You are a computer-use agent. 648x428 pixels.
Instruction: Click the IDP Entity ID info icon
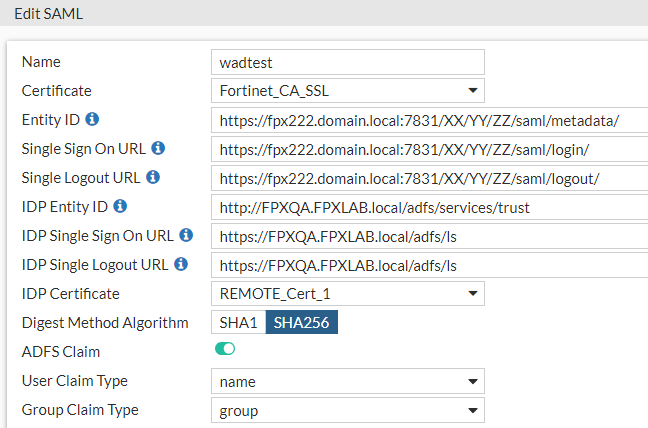[120, 207]
